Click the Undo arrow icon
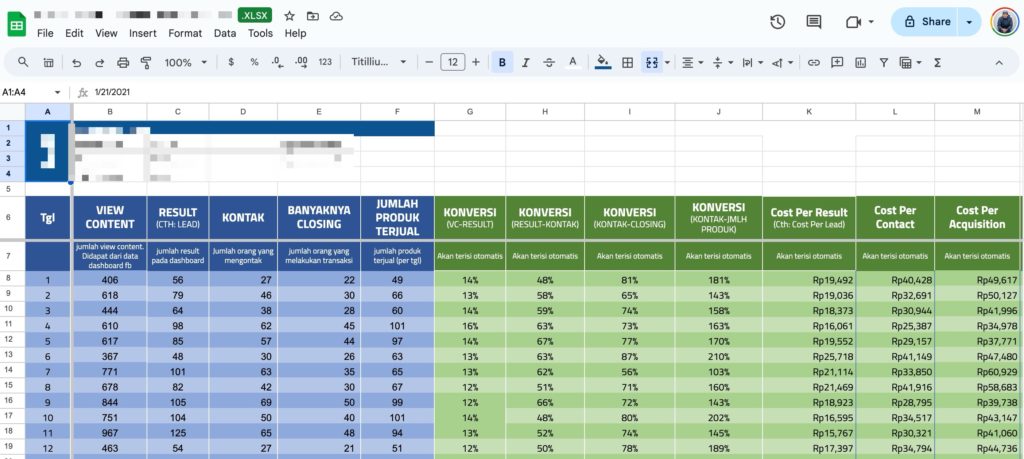 point(77,62)
